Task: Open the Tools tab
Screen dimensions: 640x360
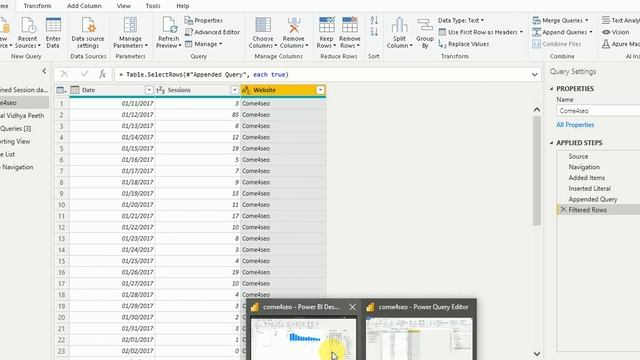Action: (x=153, y=6)
